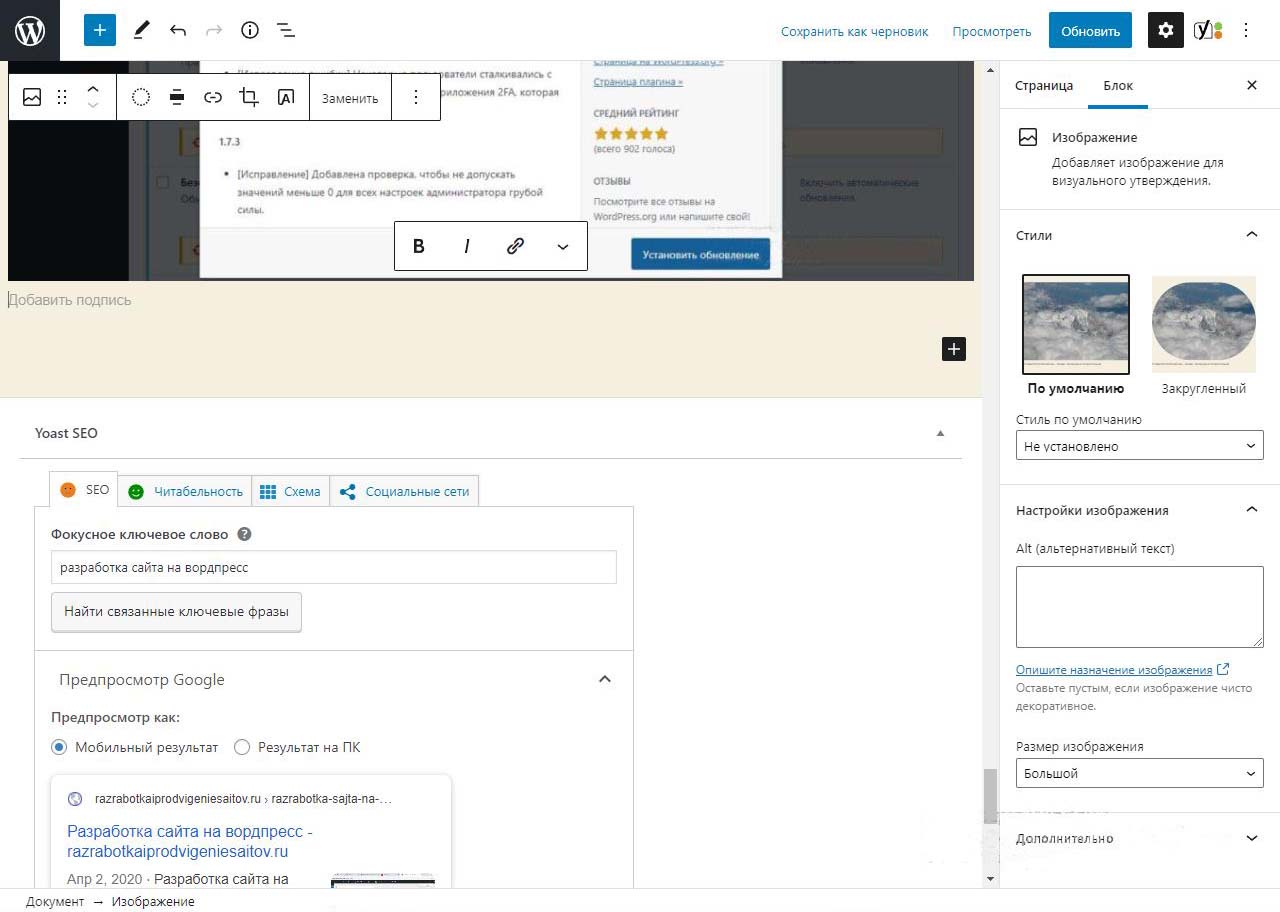Open the settings gear panel
Viewport: 1280px width, 912px height.
click(x=1165, y=30)
